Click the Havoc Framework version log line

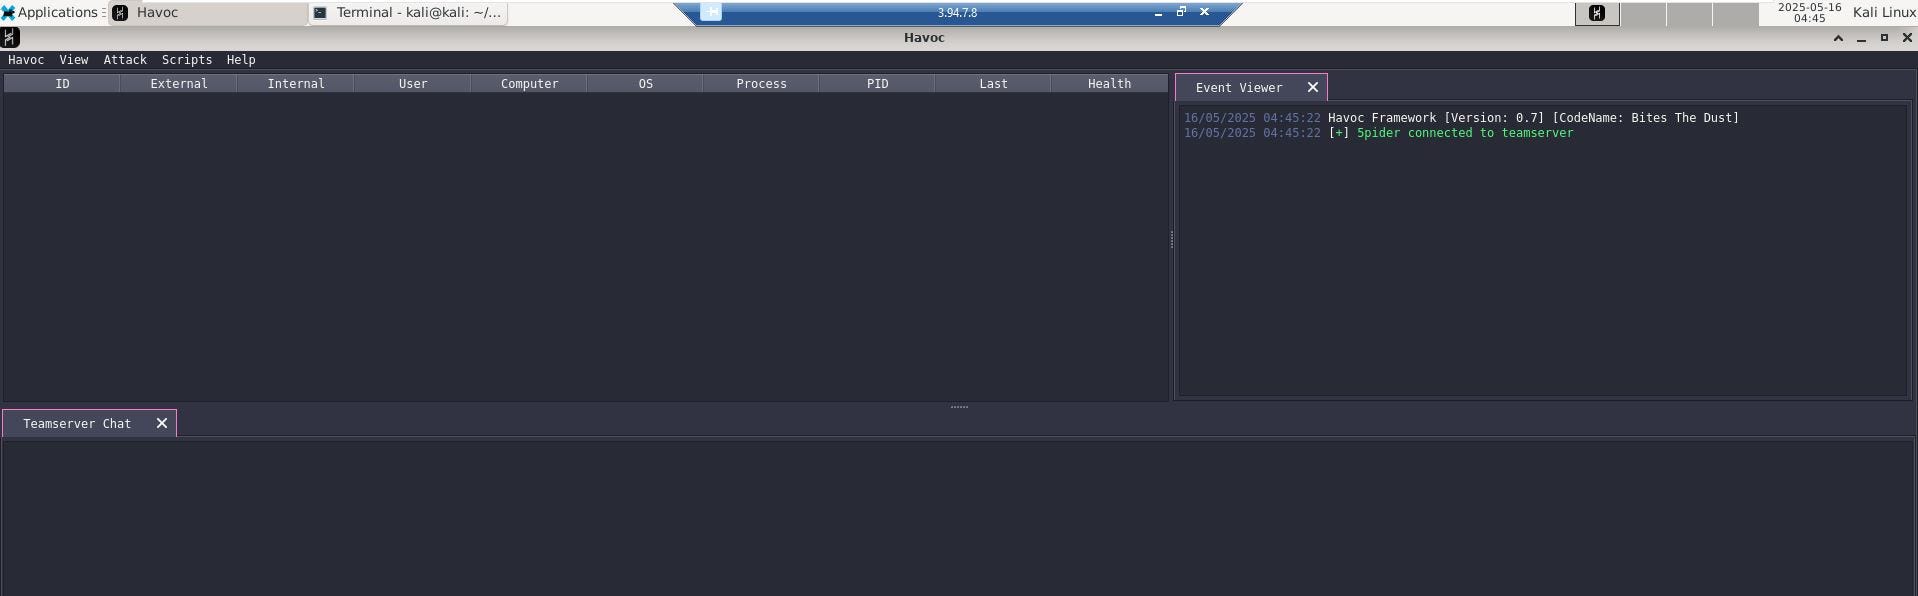pos(1533,118)
